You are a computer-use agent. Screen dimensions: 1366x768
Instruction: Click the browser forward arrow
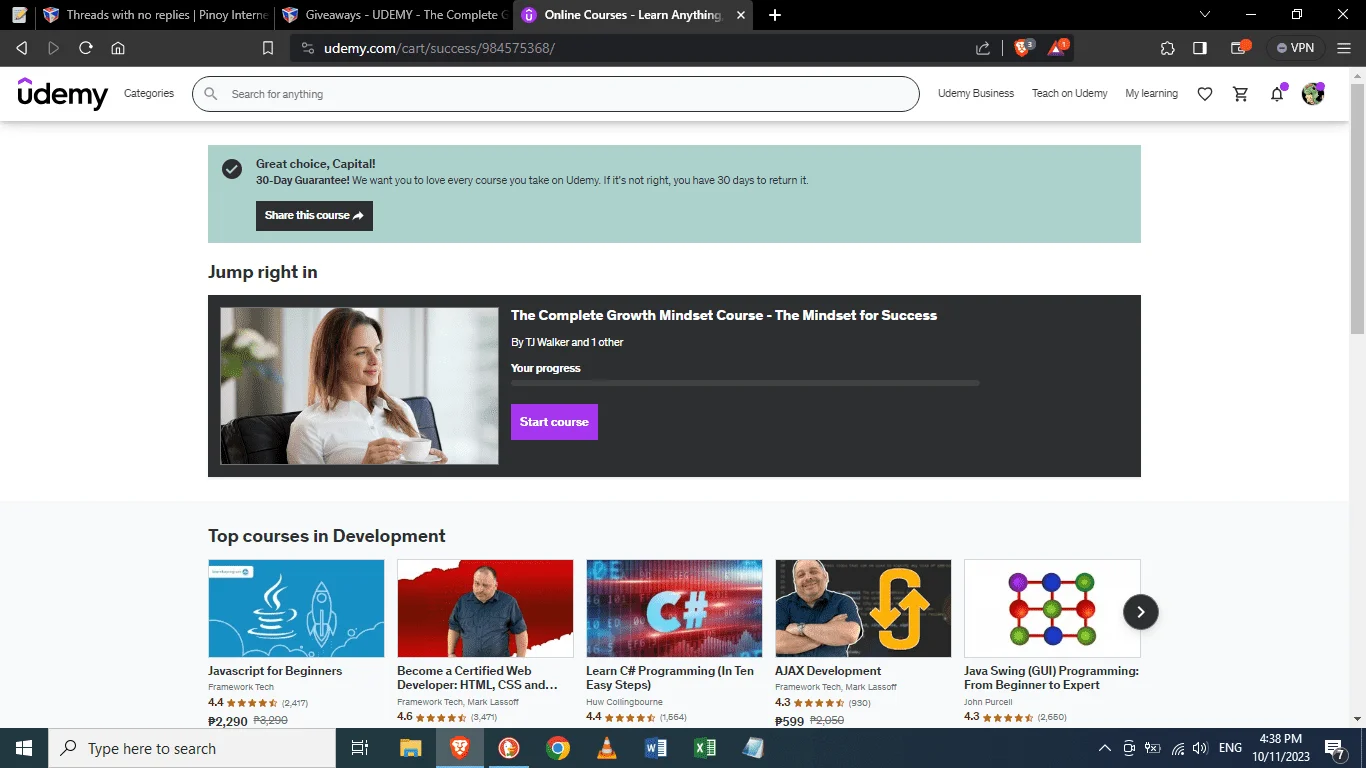[x=54, y=48]
